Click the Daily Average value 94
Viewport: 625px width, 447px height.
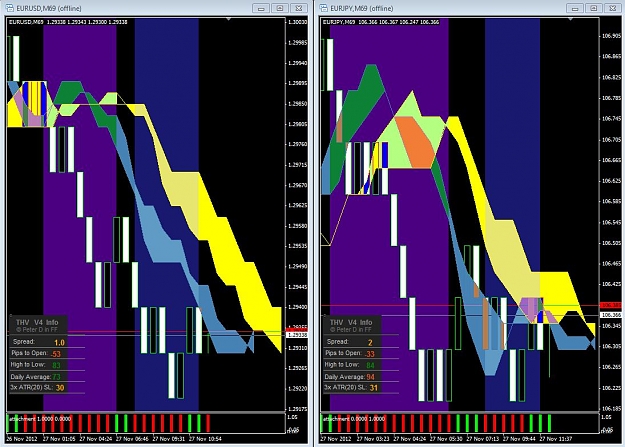[370, 376]
